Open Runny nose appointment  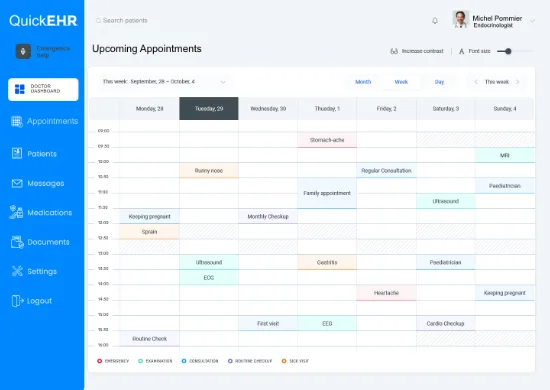click(209, 170)
